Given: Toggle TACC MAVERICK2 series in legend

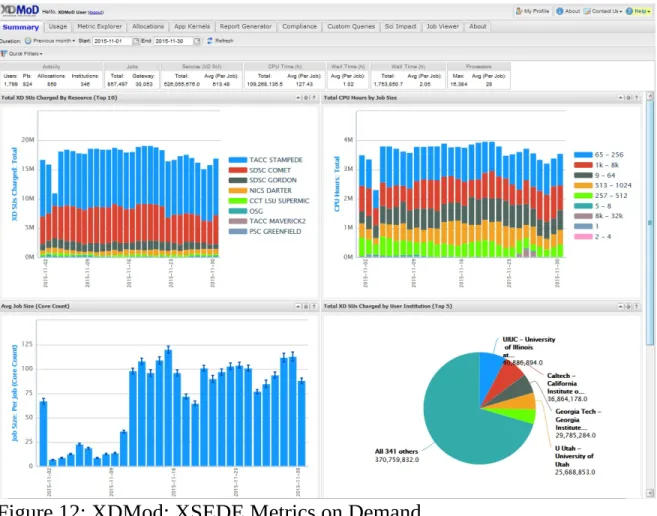Looking at the screenshot, I should [x=267, y=221].
